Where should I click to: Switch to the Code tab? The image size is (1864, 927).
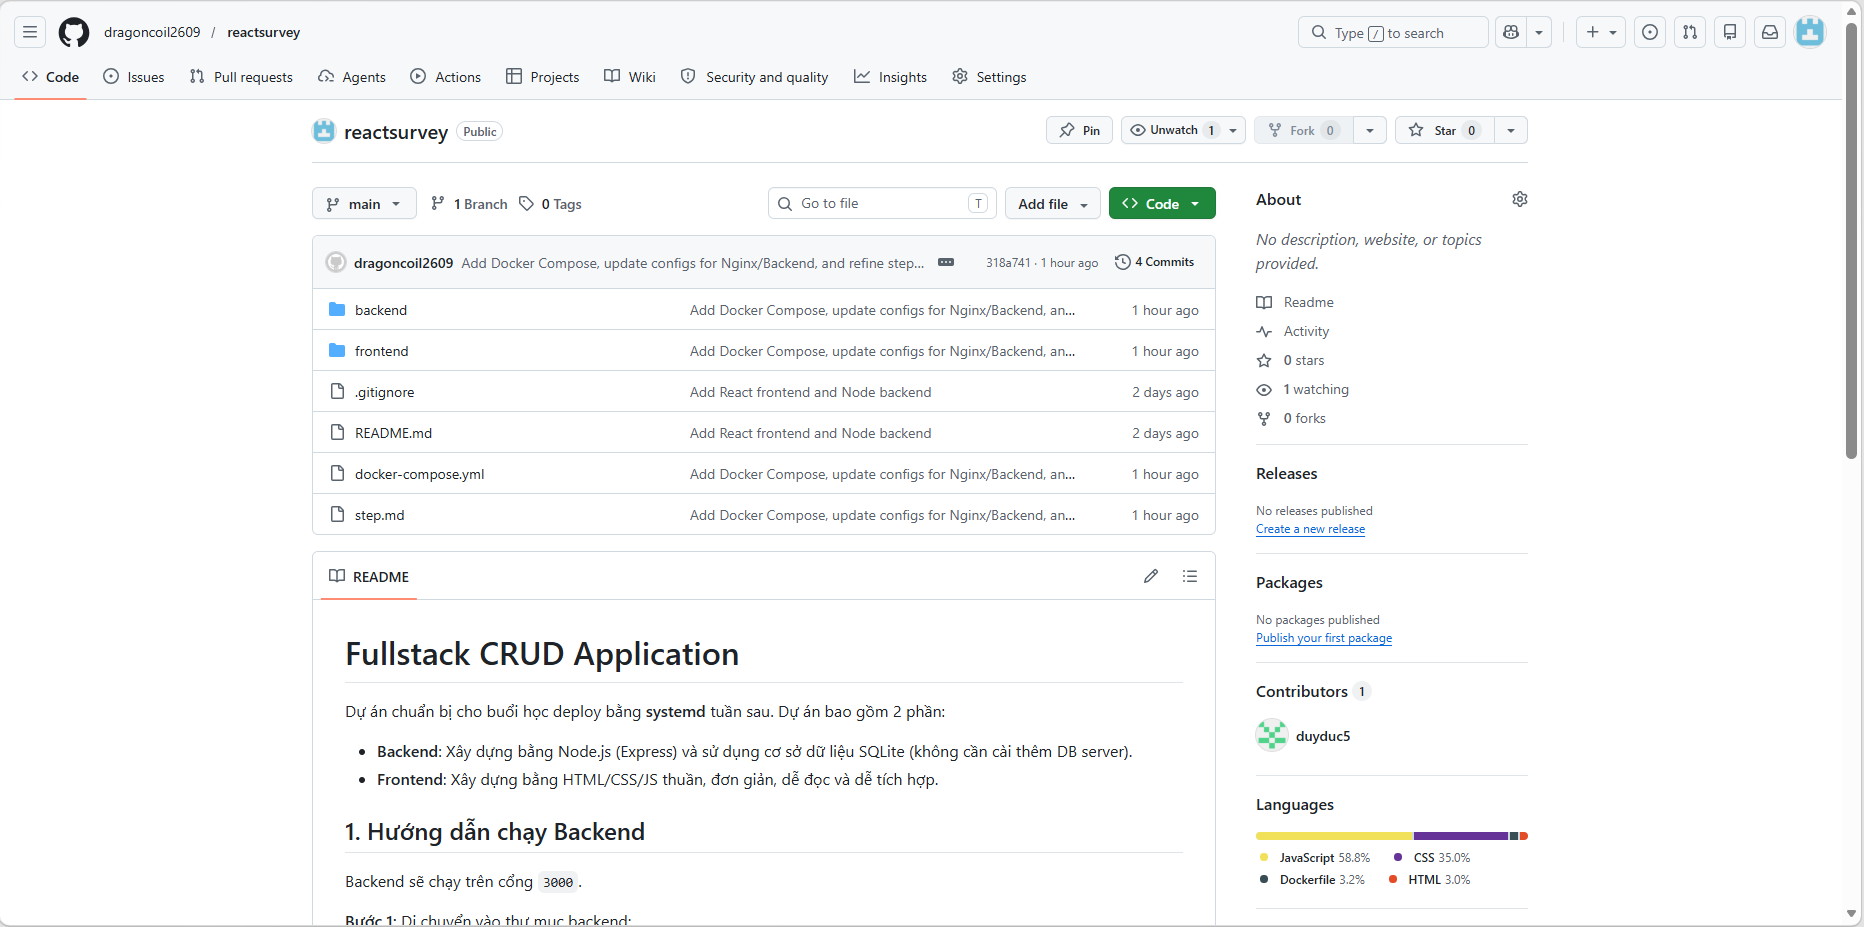(51, 77)
